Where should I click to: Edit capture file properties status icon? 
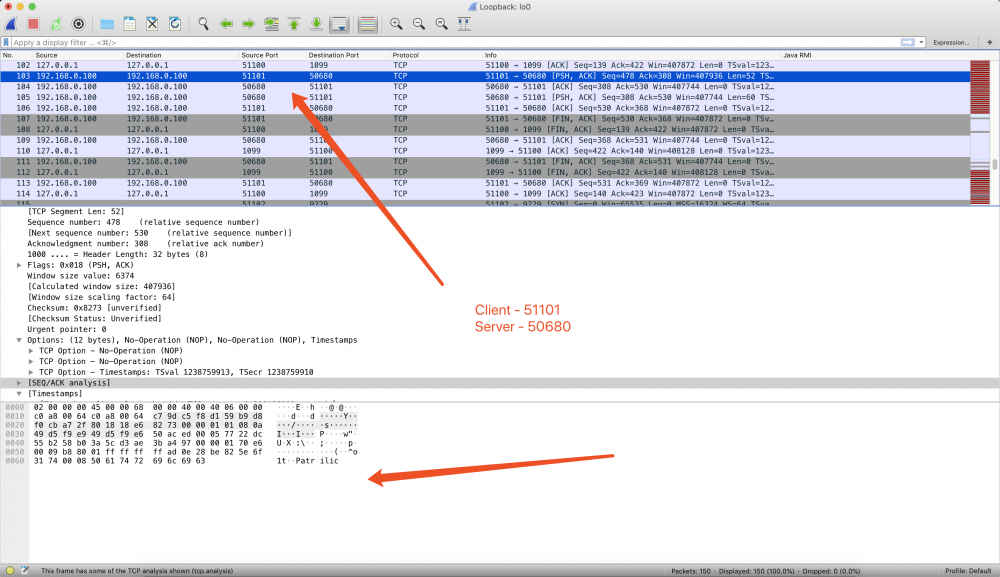(25, 571)
